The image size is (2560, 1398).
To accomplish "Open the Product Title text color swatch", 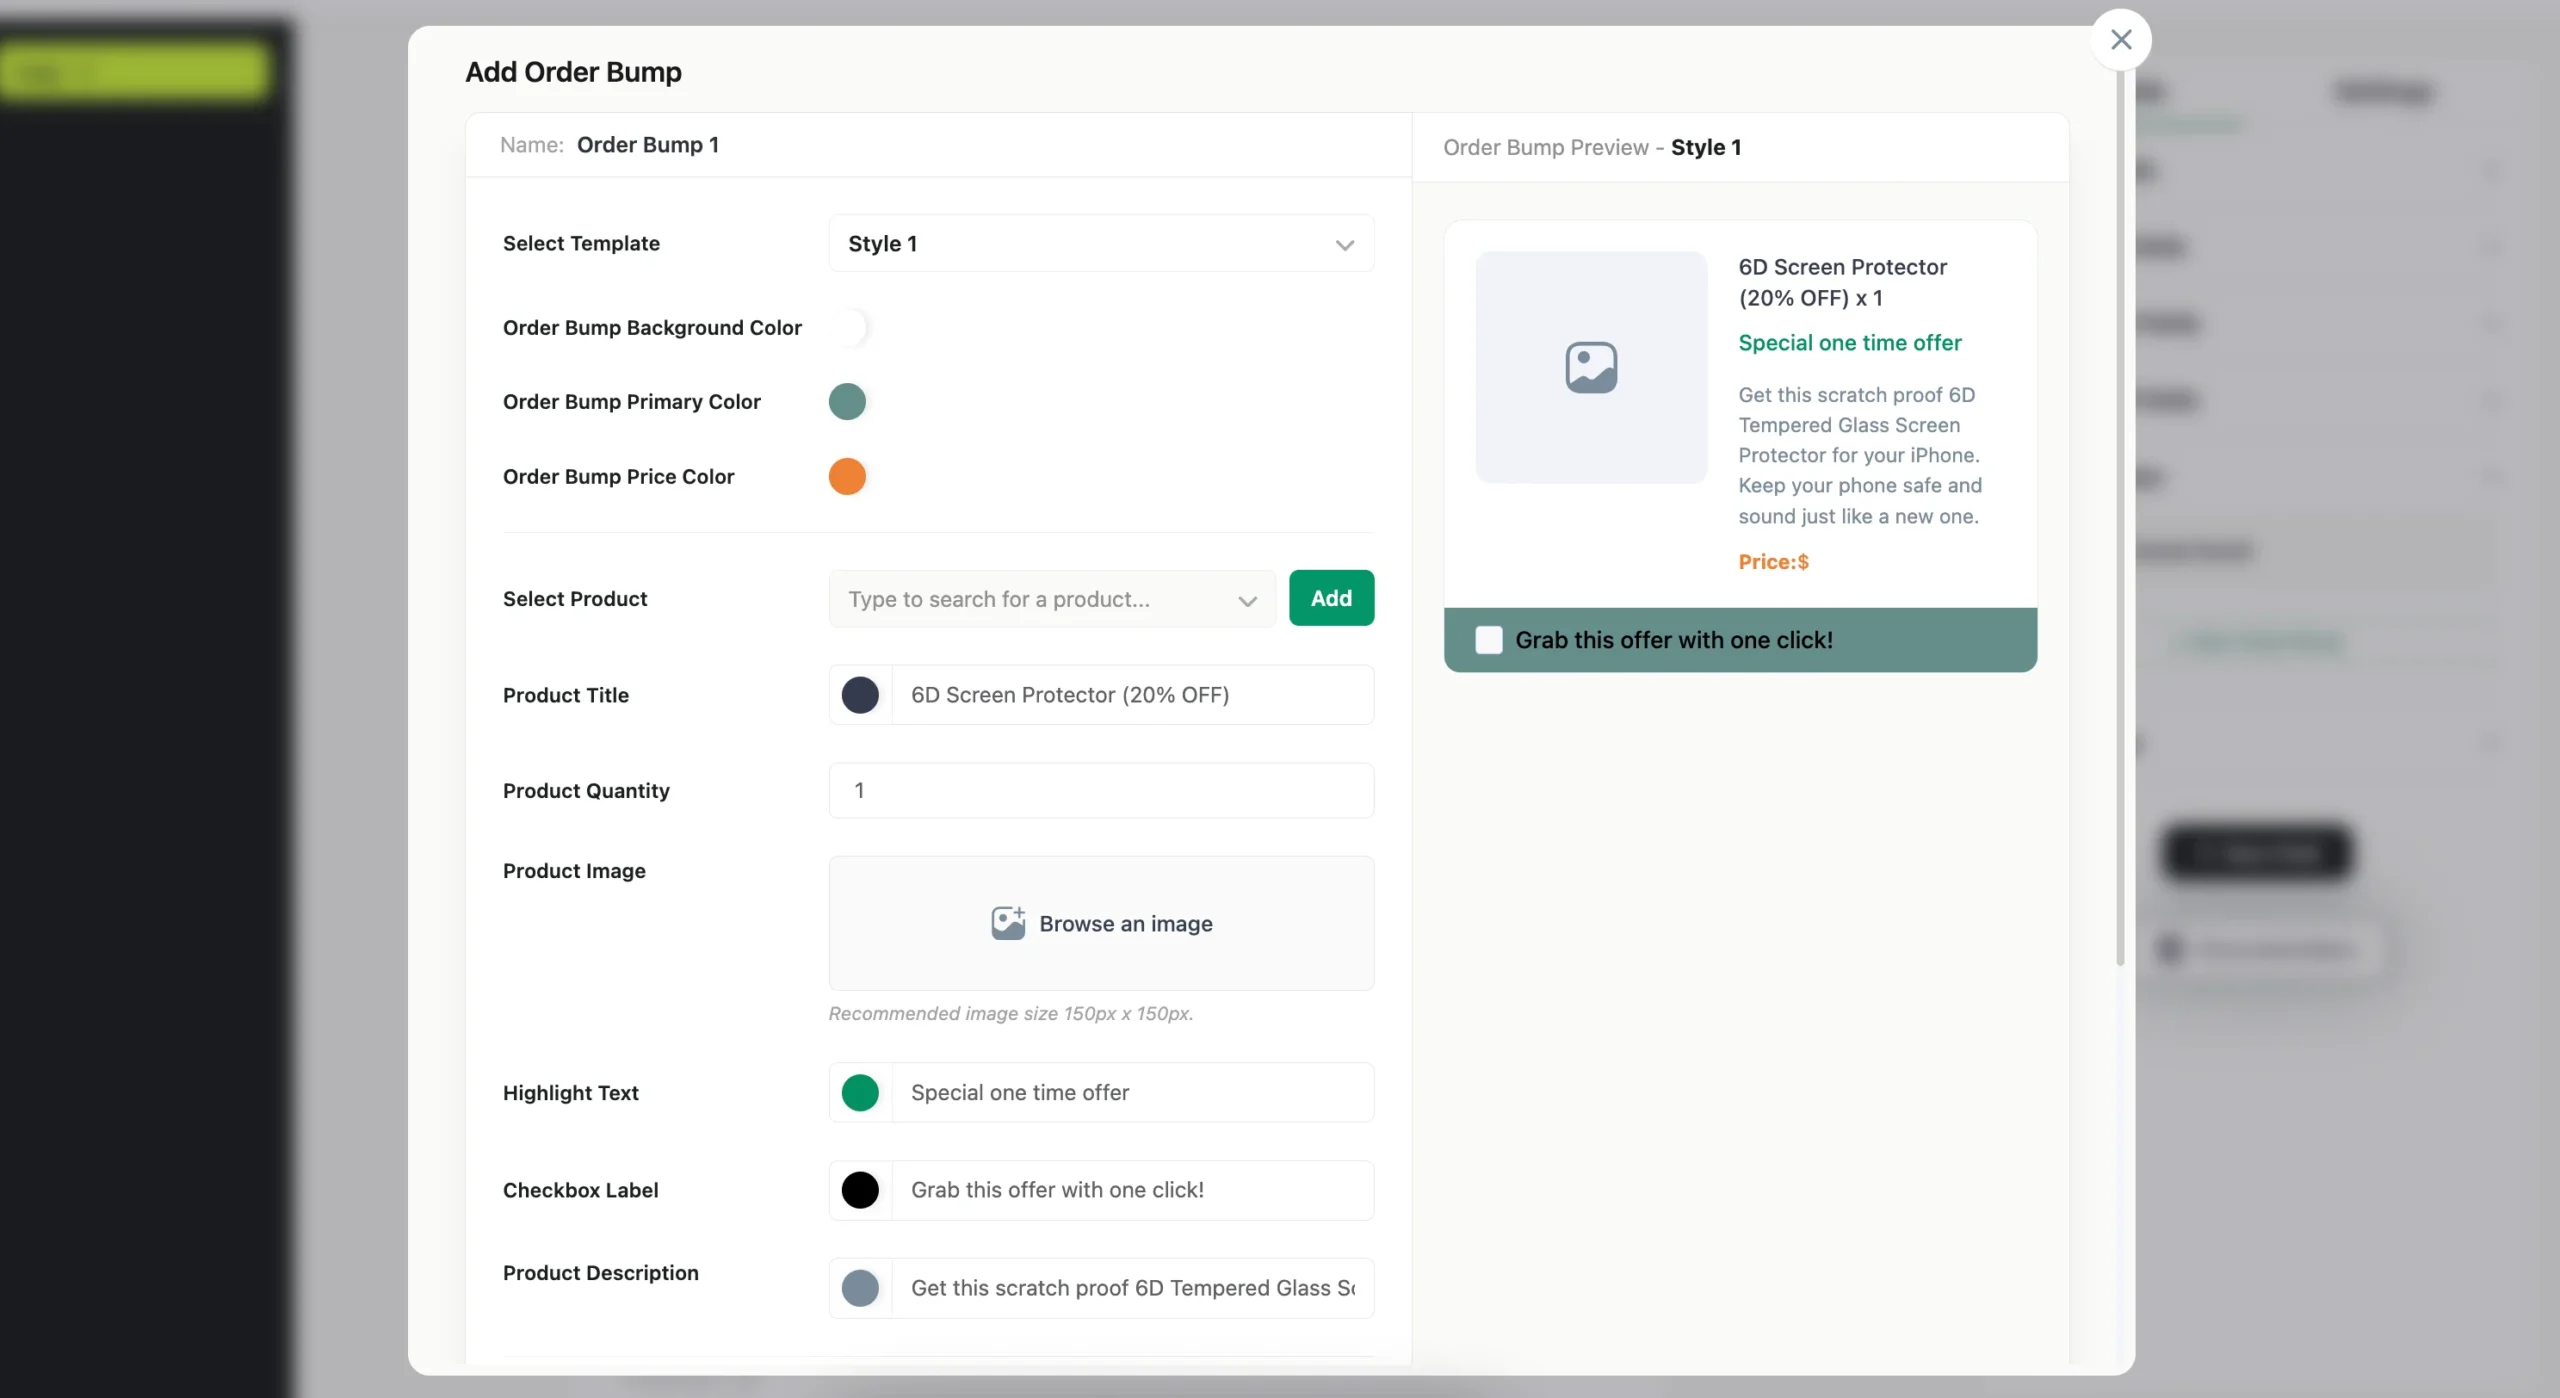I will click(x=860, y=695).
